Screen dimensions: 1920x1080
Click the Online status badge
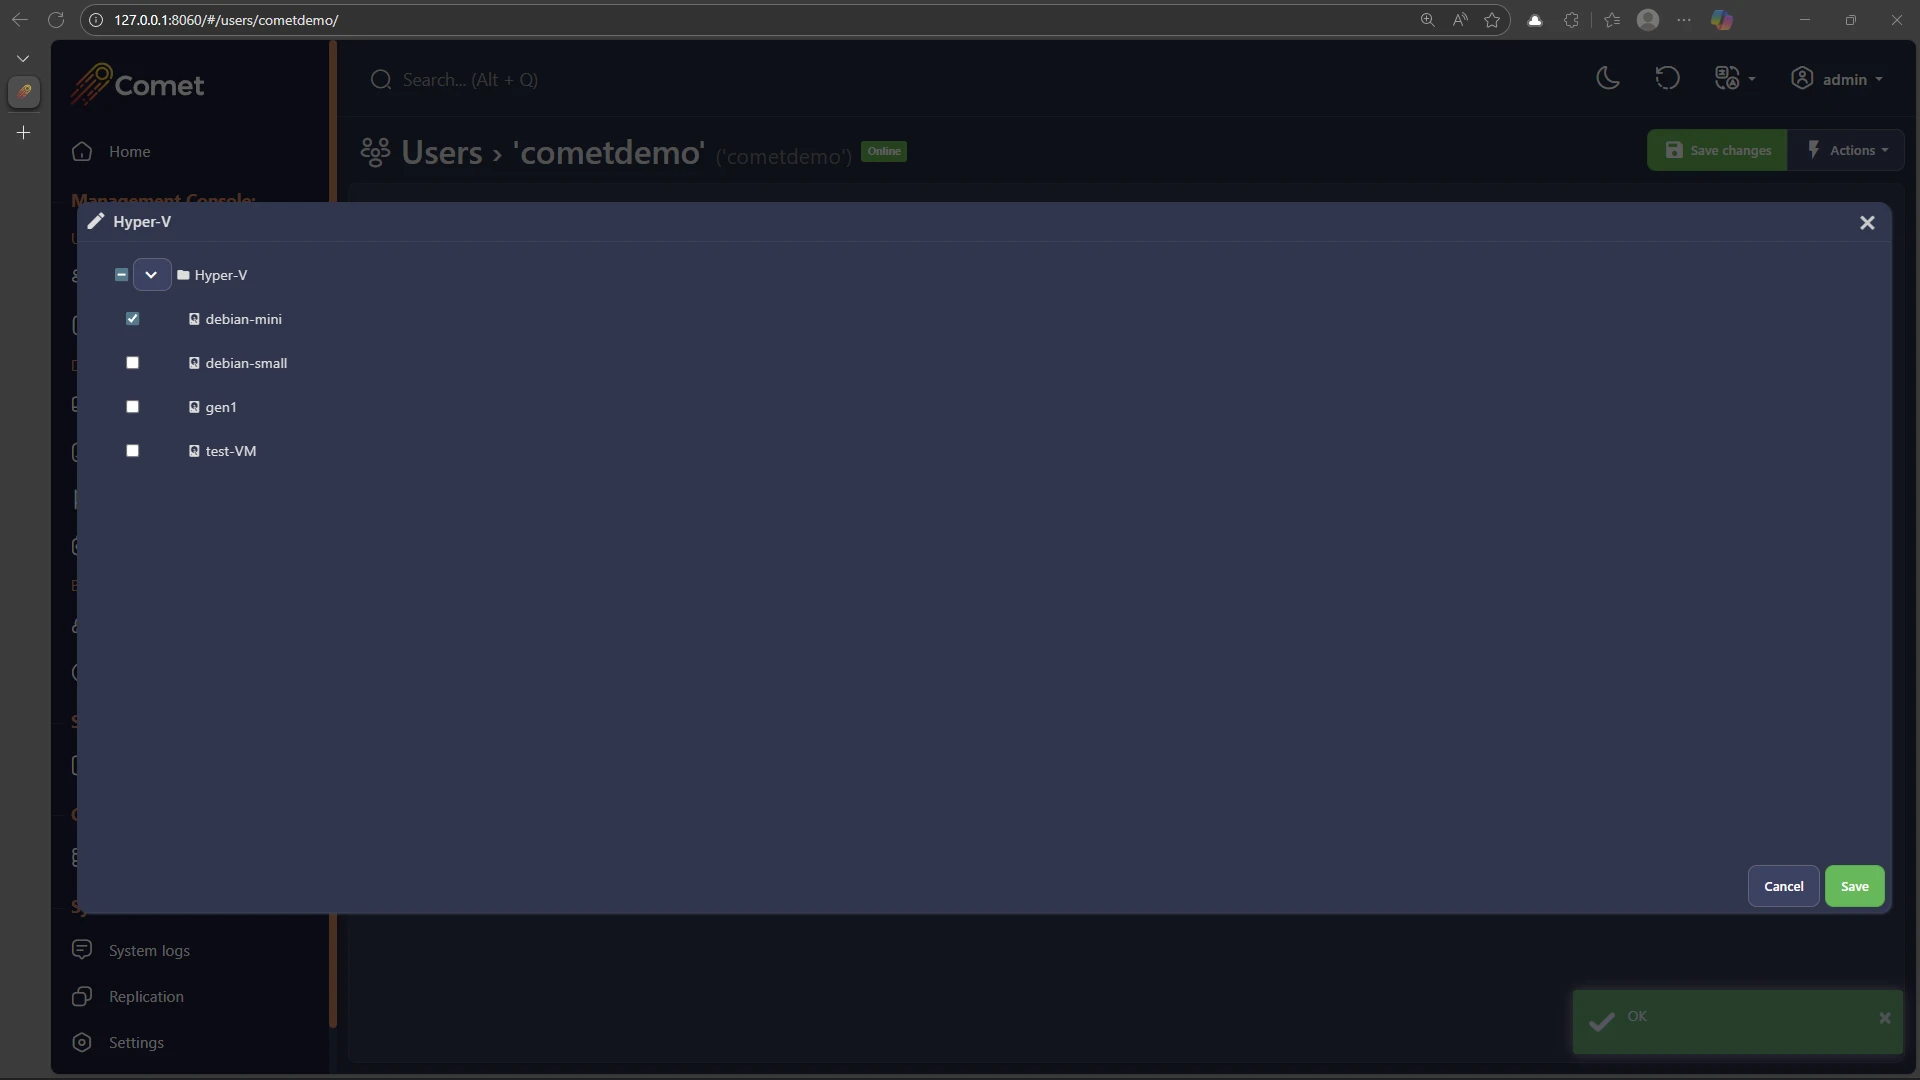pos(884,152)
